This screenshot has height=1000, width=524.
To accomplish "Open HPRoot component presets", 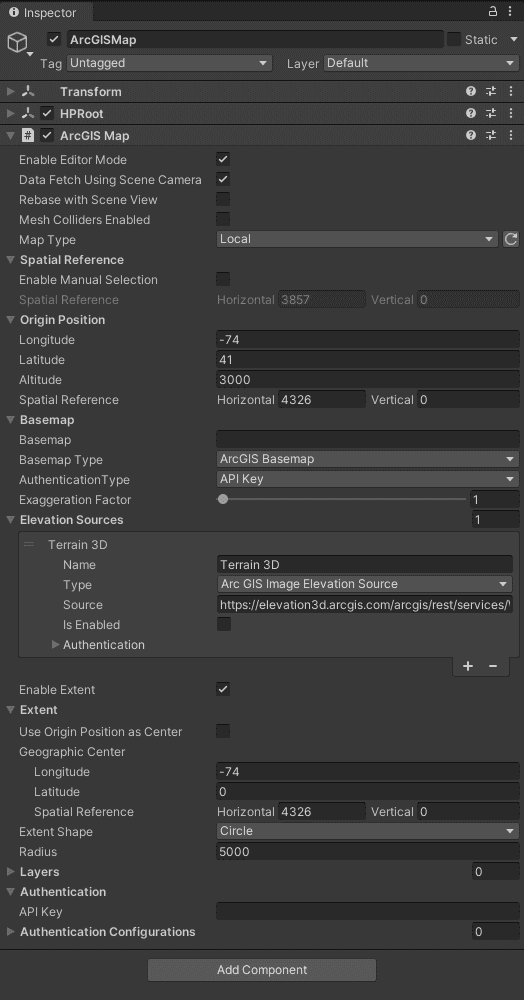I will click(x=491, y=114).
